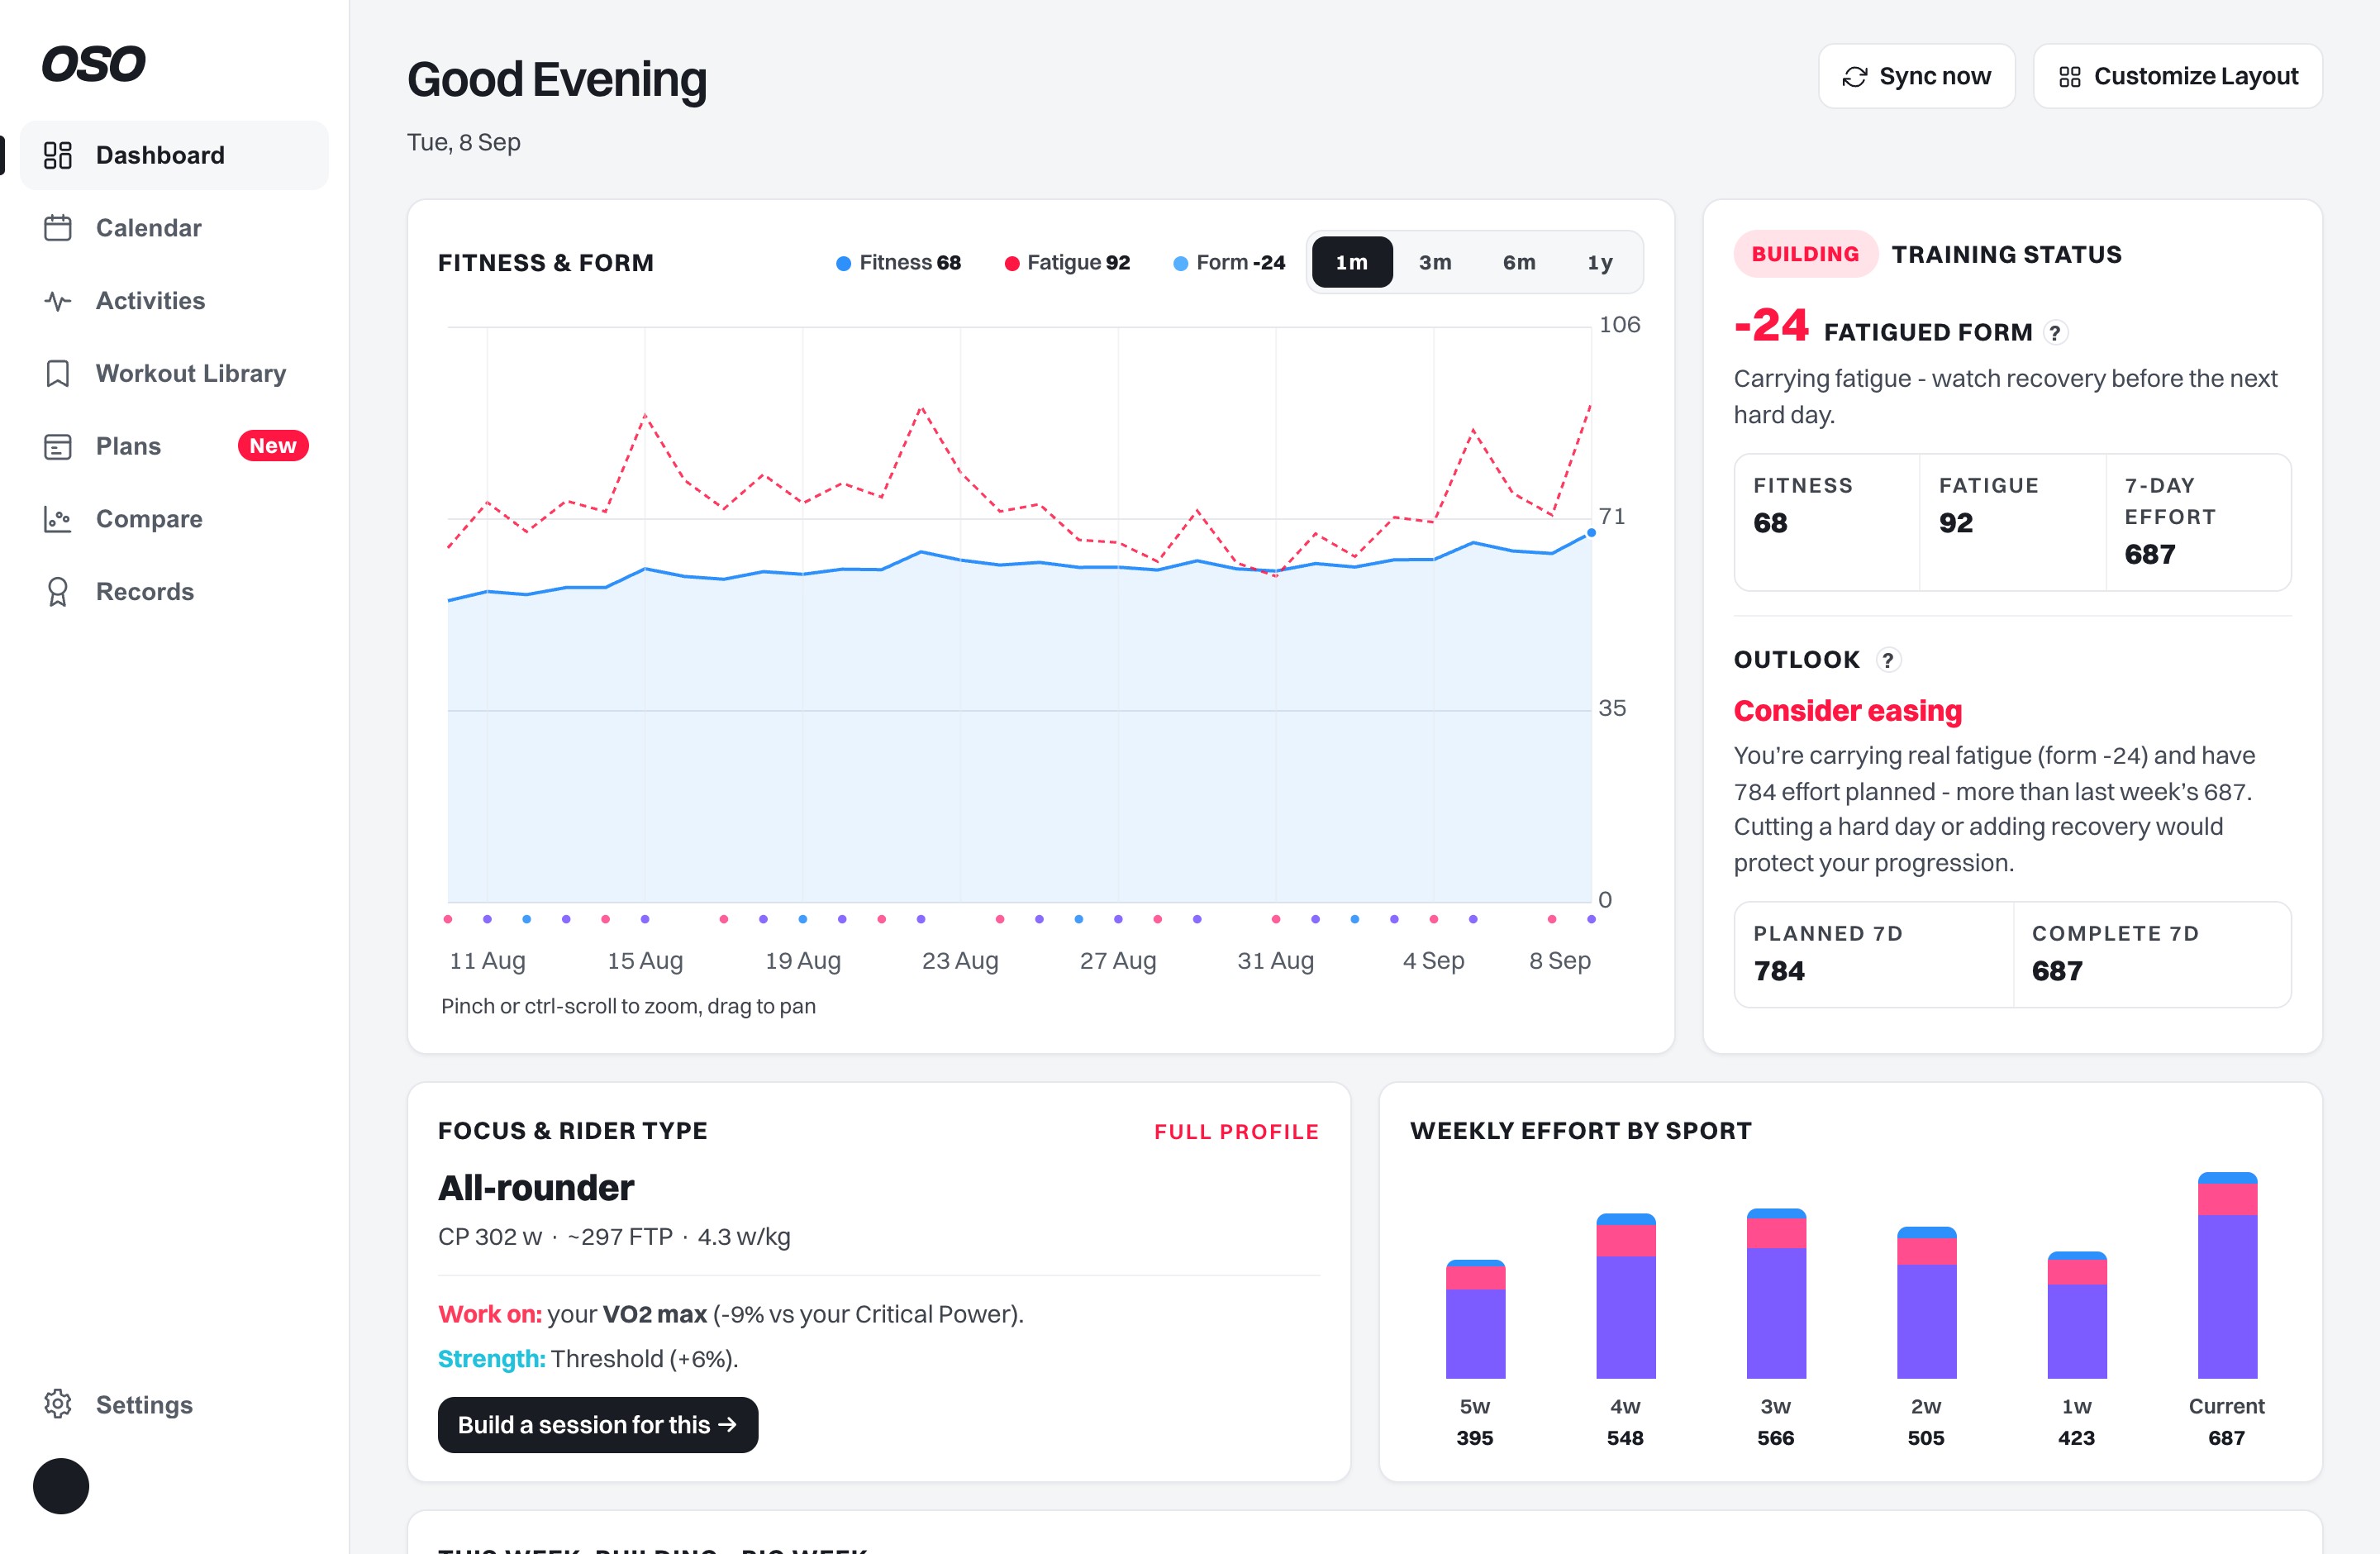Click the Current week effort bar
This screenshot has height=1554, width=2380.
2227,1275
